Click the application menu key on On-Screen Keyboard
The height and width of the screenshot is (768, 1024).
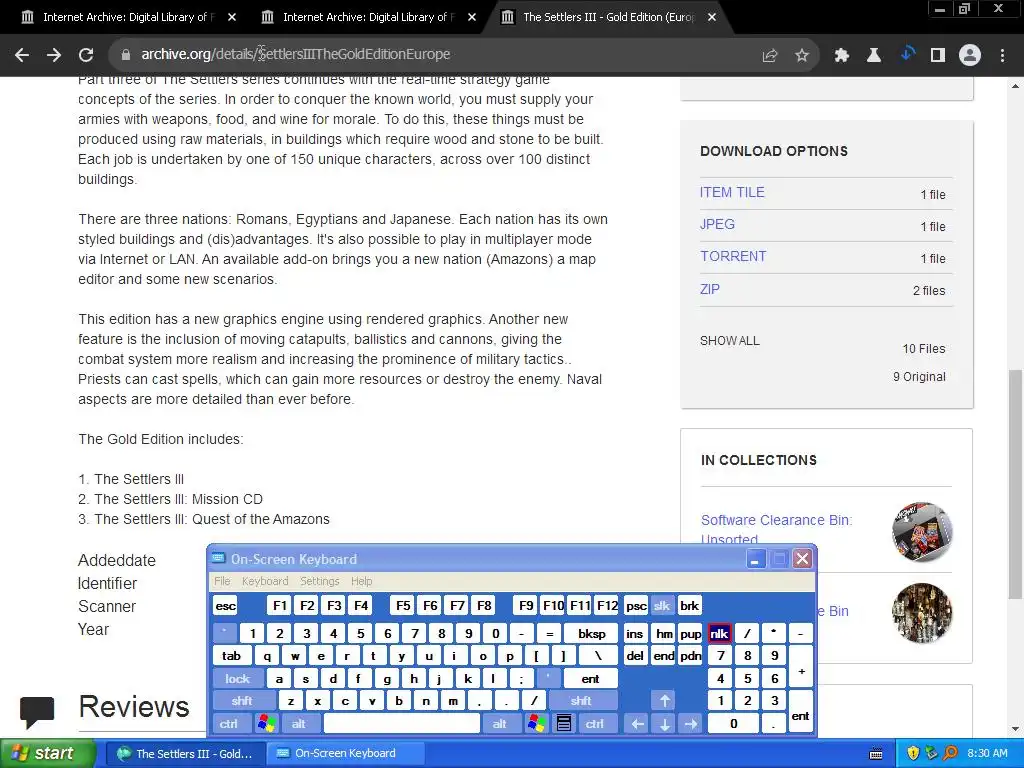[564, 724]
